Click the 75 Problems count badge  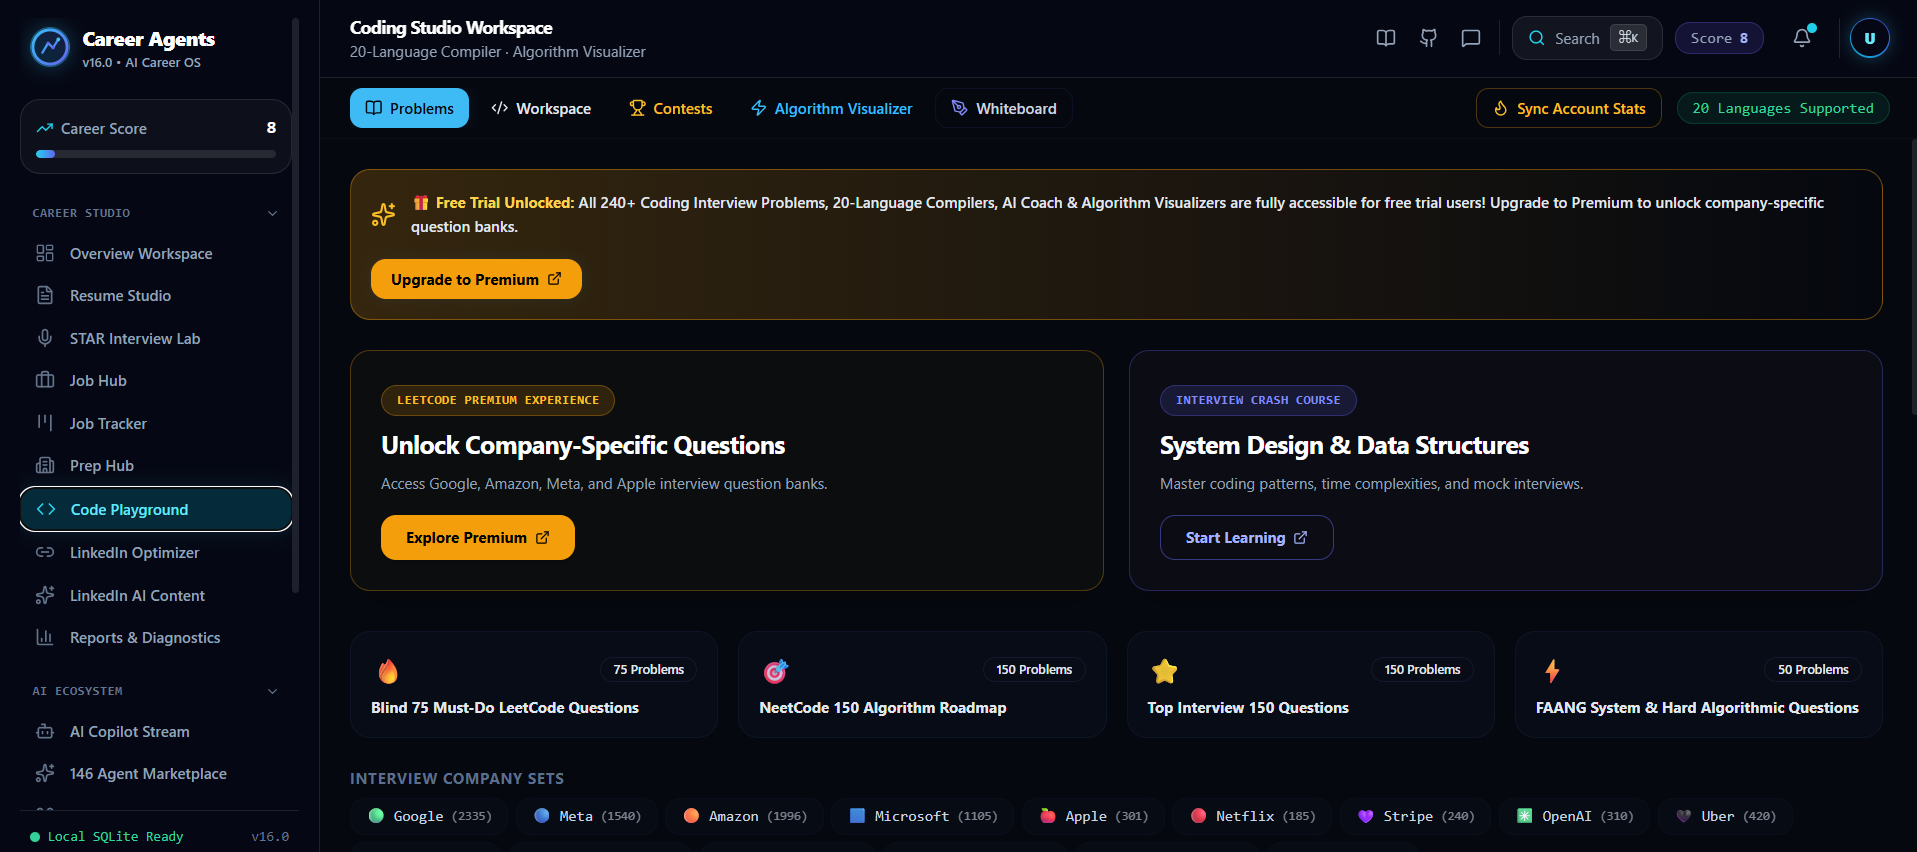click(648, 669)
